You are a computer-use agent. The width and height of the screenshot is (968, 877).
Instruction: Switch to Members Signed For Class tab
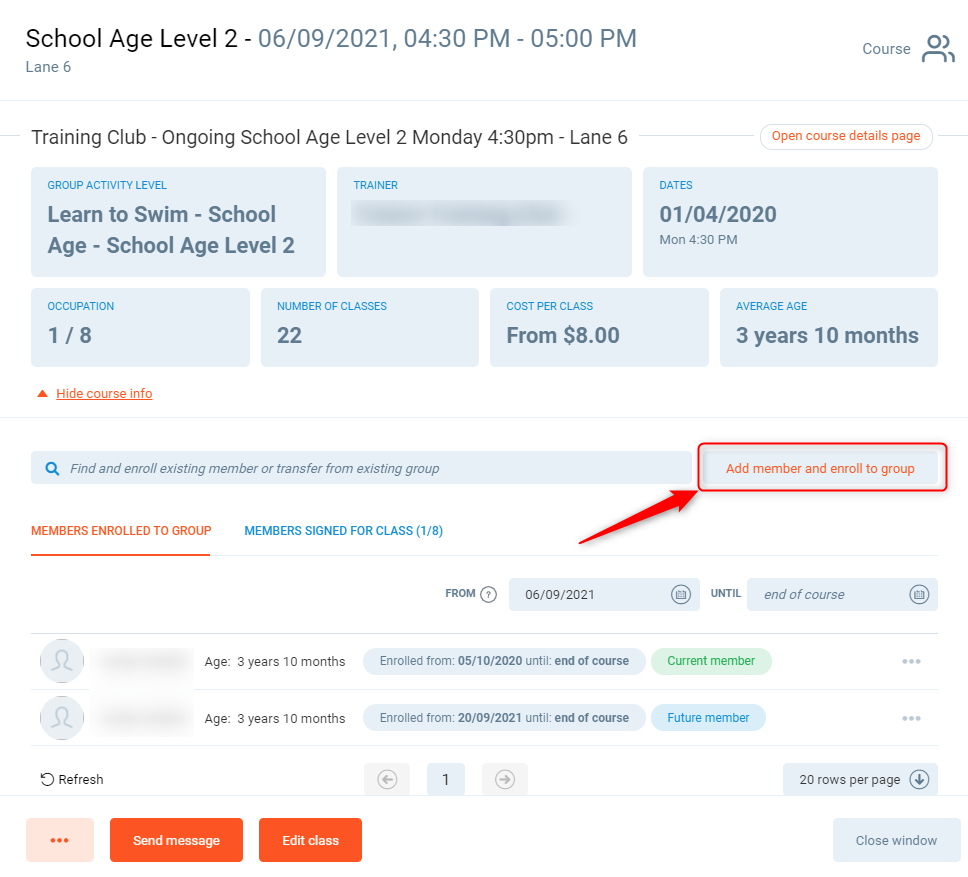point(343,531)
